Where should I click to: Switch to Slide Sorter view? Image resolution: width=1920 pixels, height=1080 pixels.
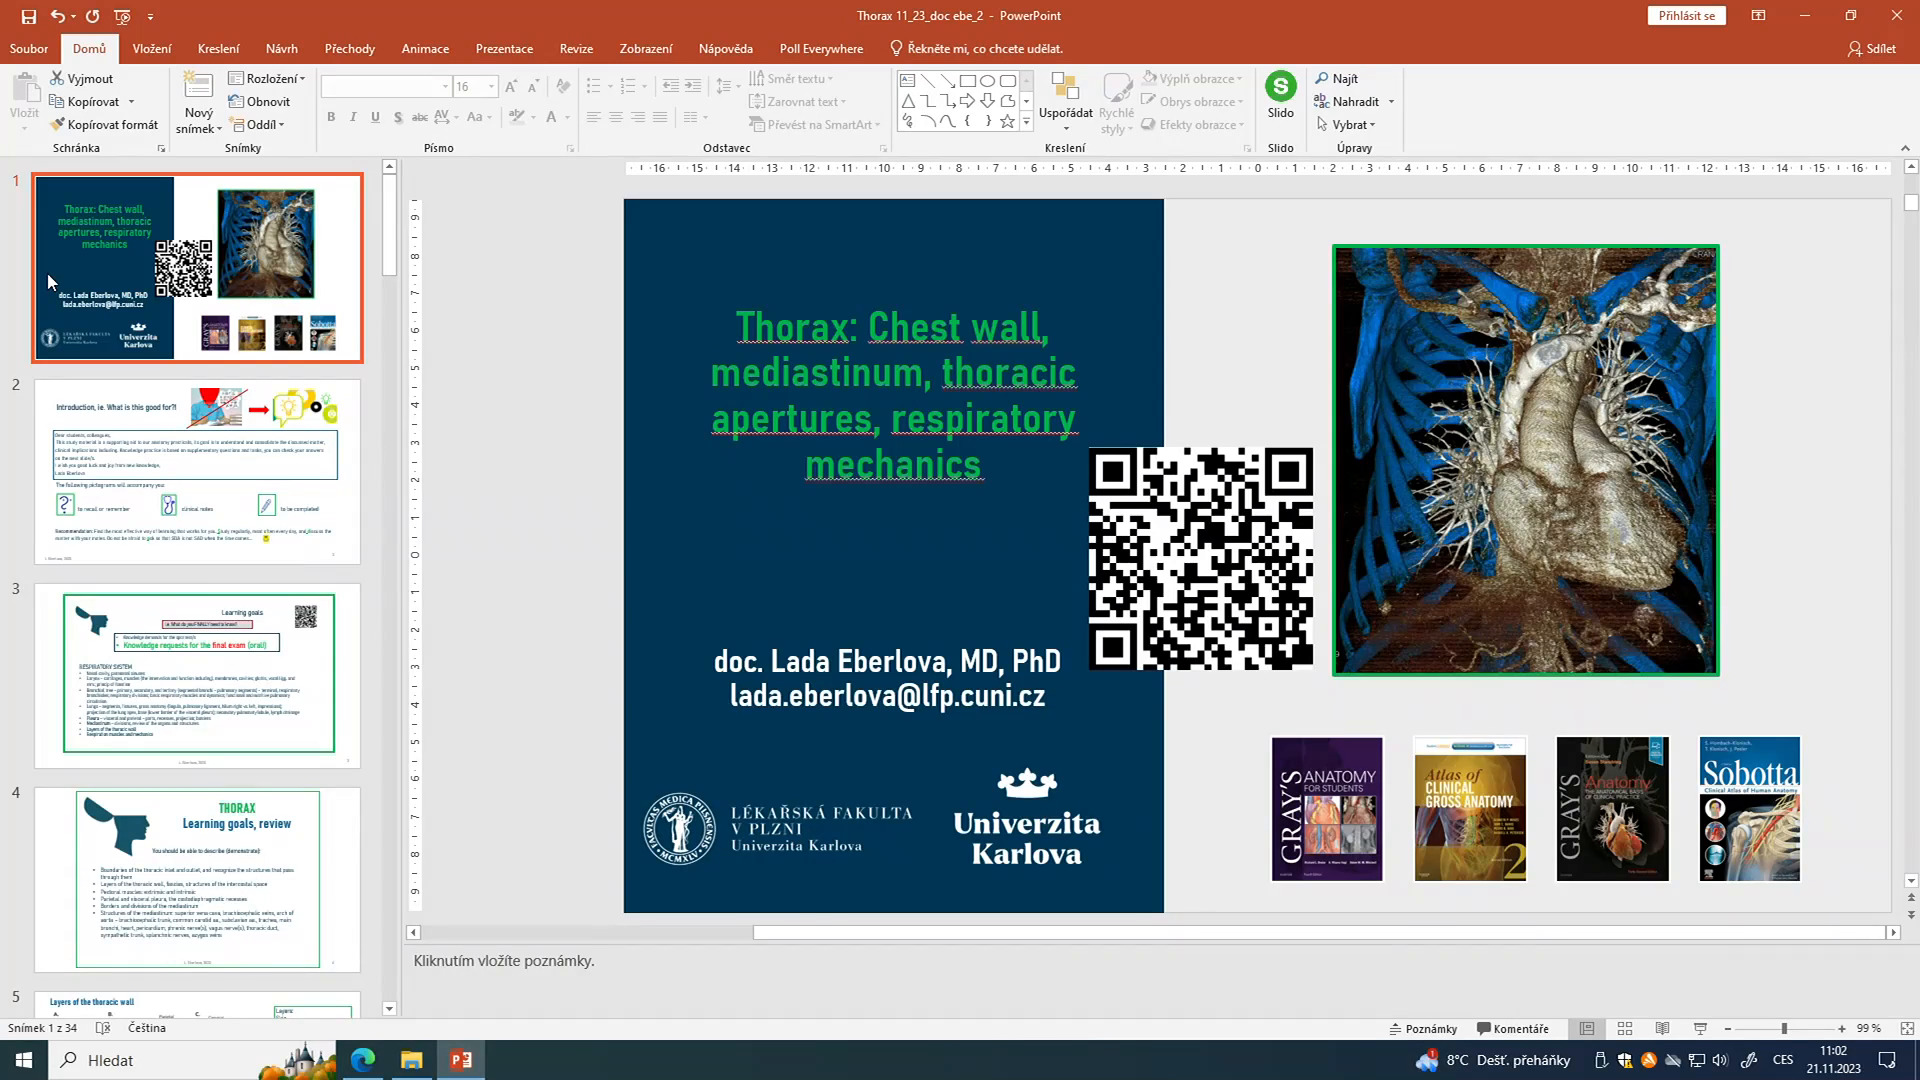click(1625, 1028)
